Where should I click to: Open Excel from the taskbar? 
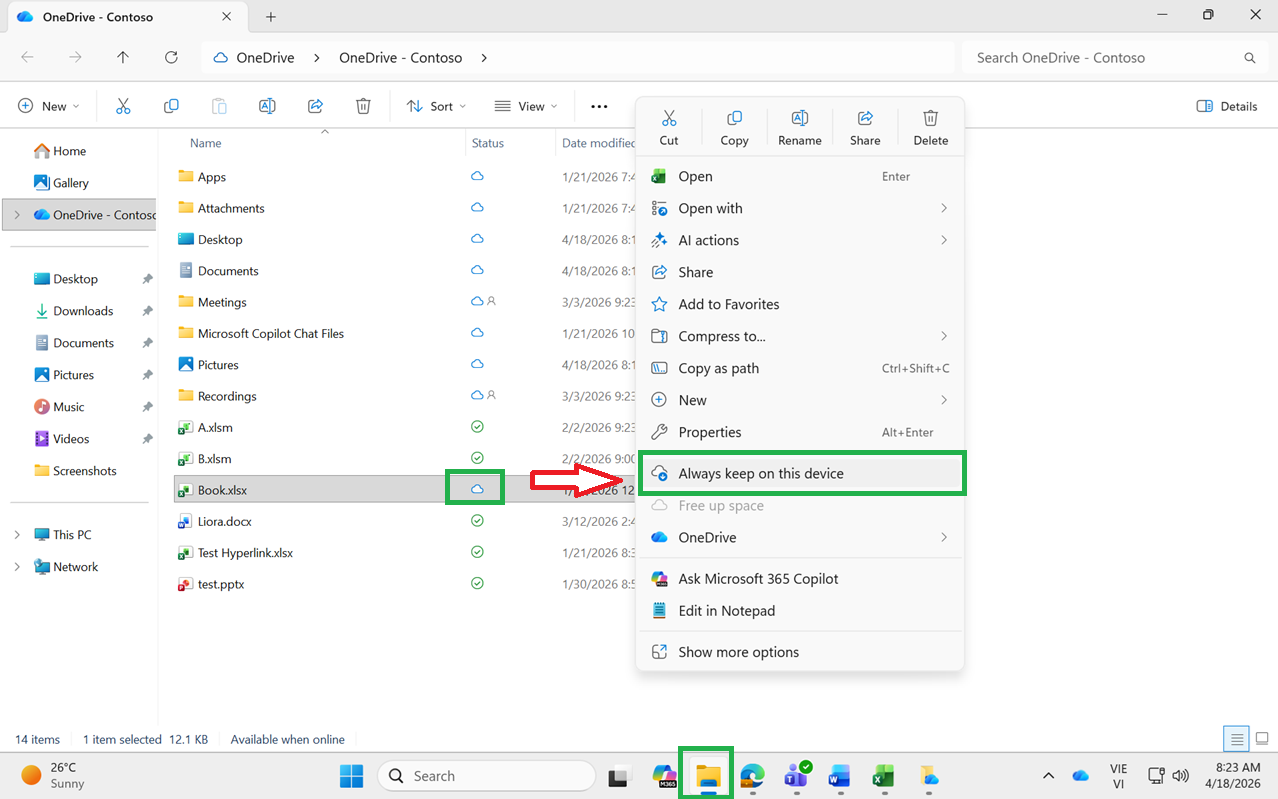(x=882, y=775)
